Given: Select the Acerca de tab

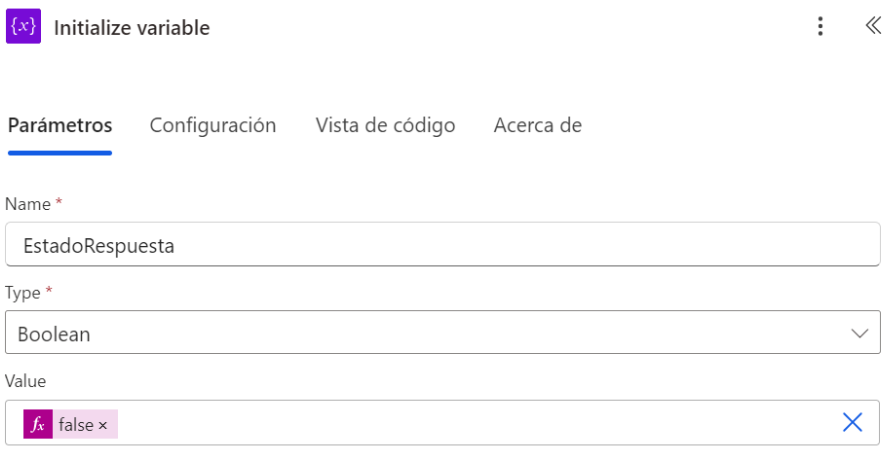Looking at the screenshot, I should [x=538, y=126].
